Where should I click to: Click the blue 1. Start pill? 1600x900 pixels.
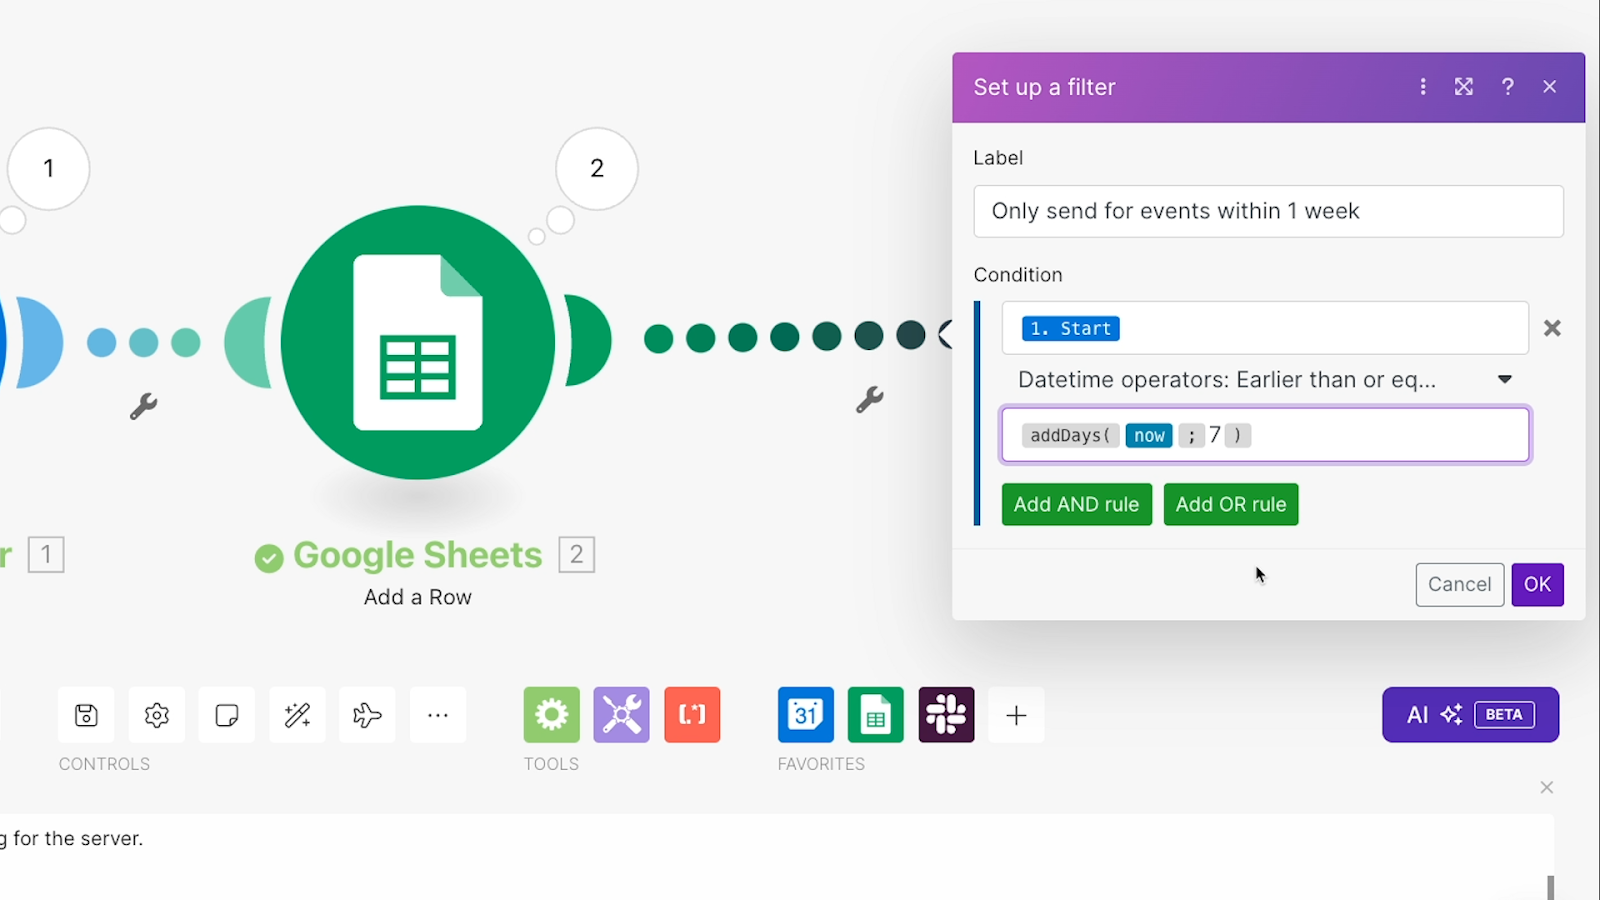click(x=1071, y=328)
